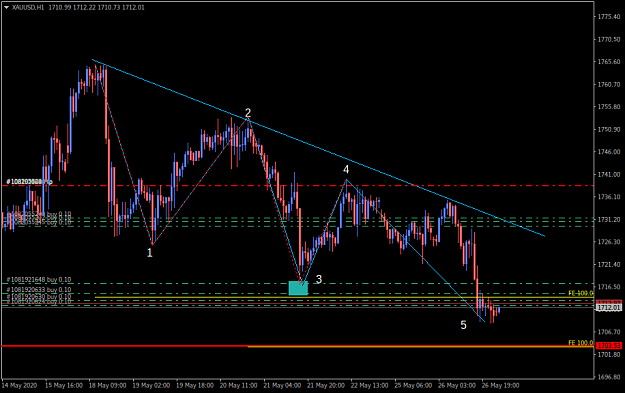Image resolution: width=625 pixels, height=393 pixels.
Task: Click the order label #1081920633 buy 0.10
Action: point(39,290)
